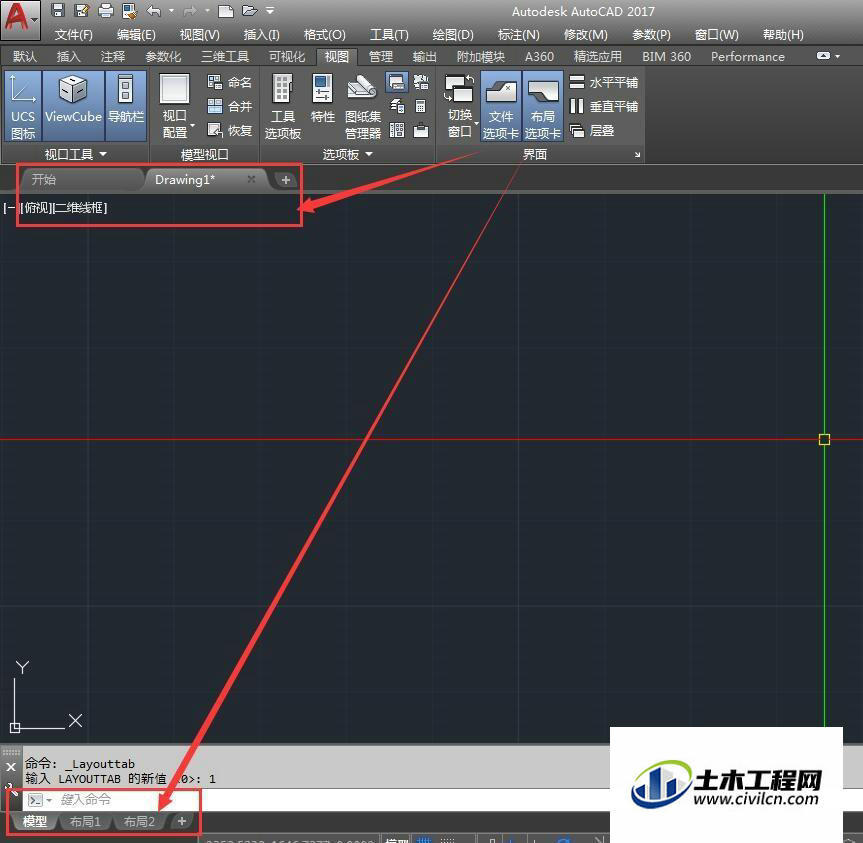Toggle the ViewCube display button

(x=73, y=106)
